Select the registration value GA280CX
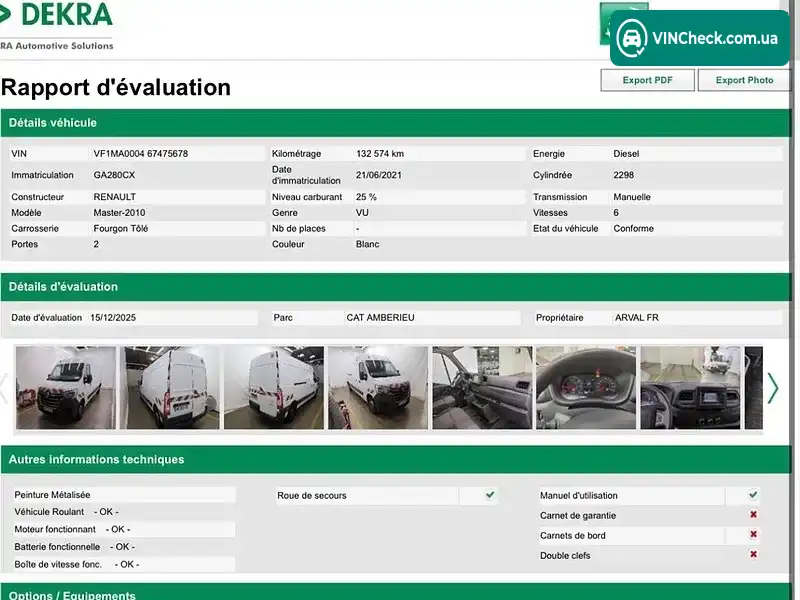Viewport: 800px width, 600px height. click(114, 175)
